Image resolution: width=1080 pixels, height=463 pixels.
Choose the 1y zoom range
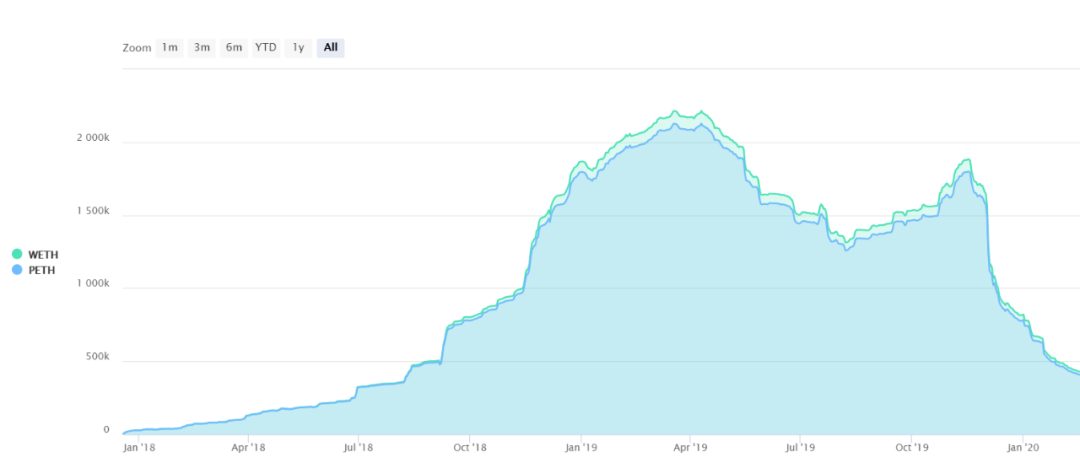click(298, 48)
